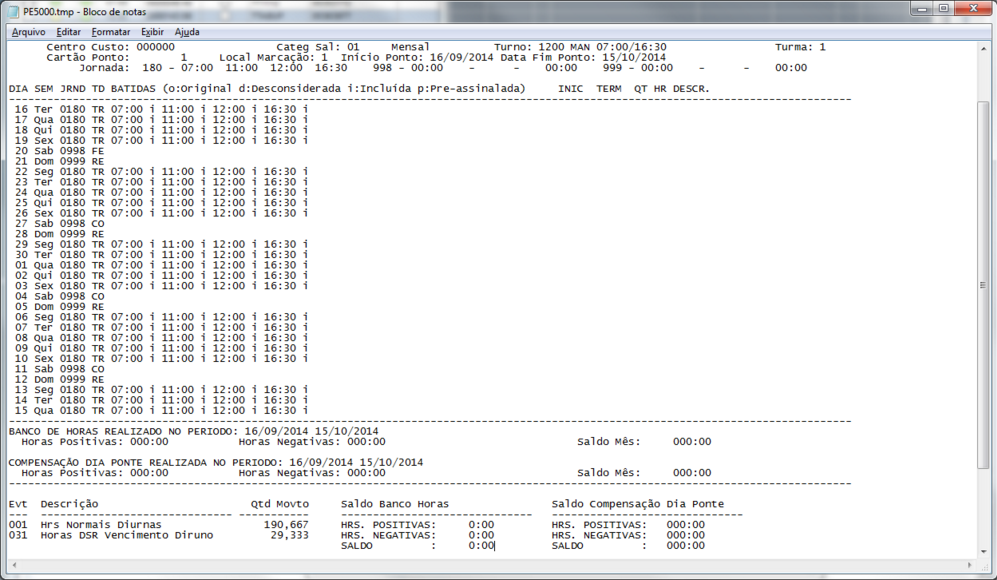Image resolution: width=997 pixels, height=580 pixels.
Task: Click the row '30 Ter 0180 TR'
Action: pyautogui.click(x=162, y=255)
